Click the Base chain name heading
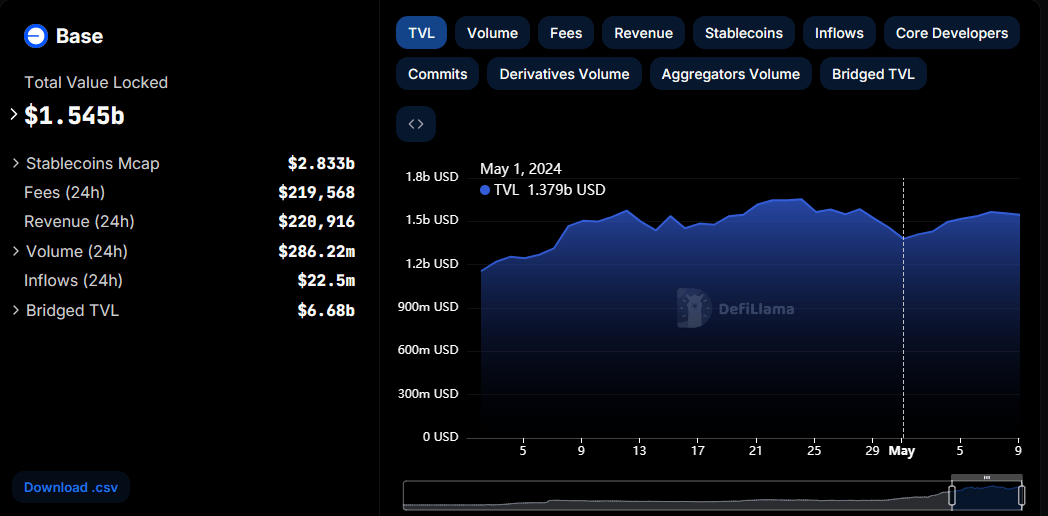The image size is (1048, 516). pyautogui.click(x=80, y=36)
